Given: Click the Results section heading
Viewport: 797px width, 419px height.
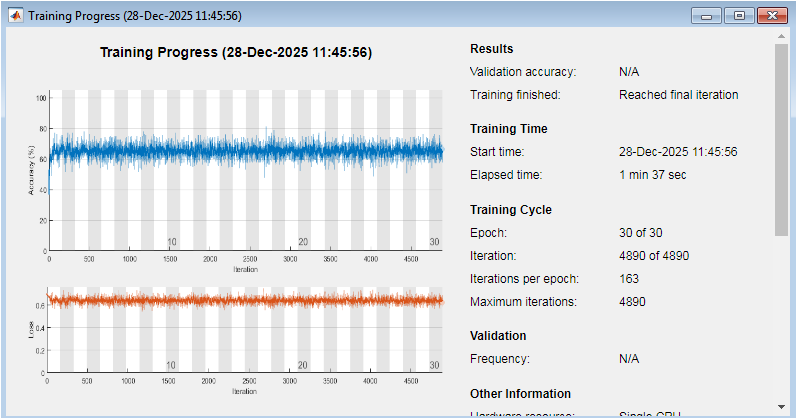Looking at the screenshot, I should point(491,49).
